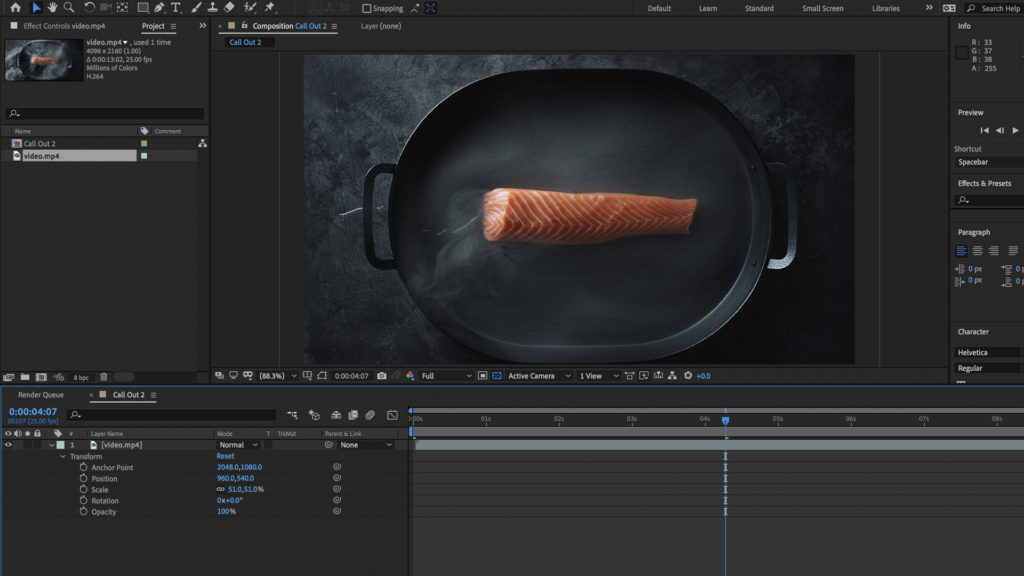Screen dimensions: 1024x576
Task: Switch to the Render Queue tab
Action: tap(41, 395)
